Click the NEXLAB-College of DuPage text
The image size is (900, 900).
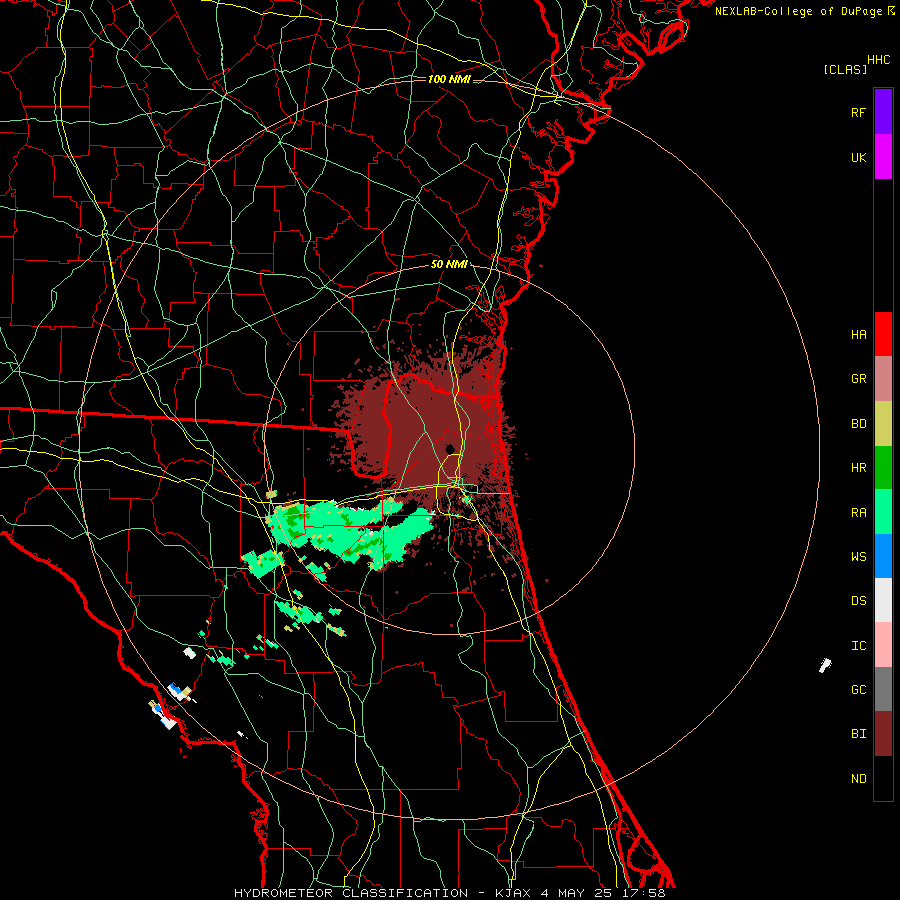pyautogui.click(x=798, y=11)
